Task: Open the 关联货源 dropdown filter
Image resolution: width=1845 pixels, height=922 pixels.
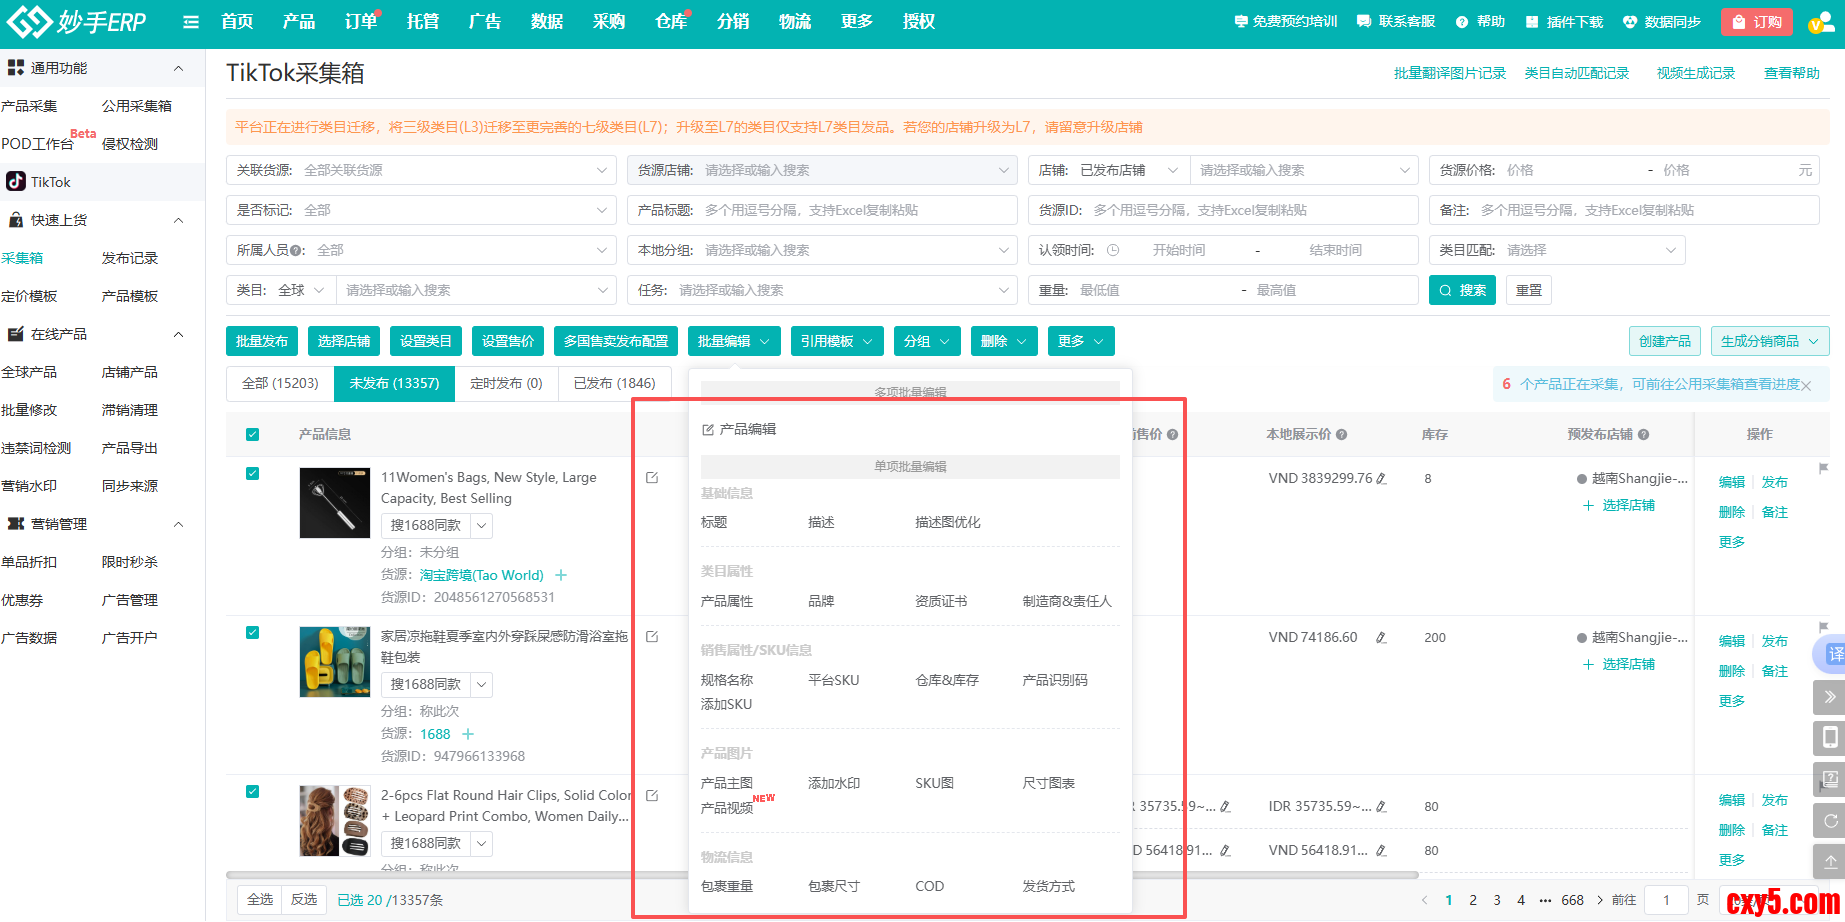Action: coord(421,170)
